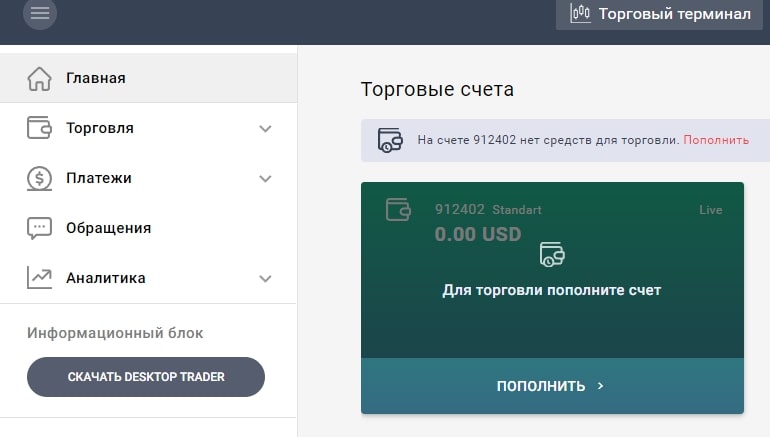This screenshot has width=770, height=437.
Task: Expand the Аналитика submenu chevron
Action: pyautogui.click(x=265, y=278)
